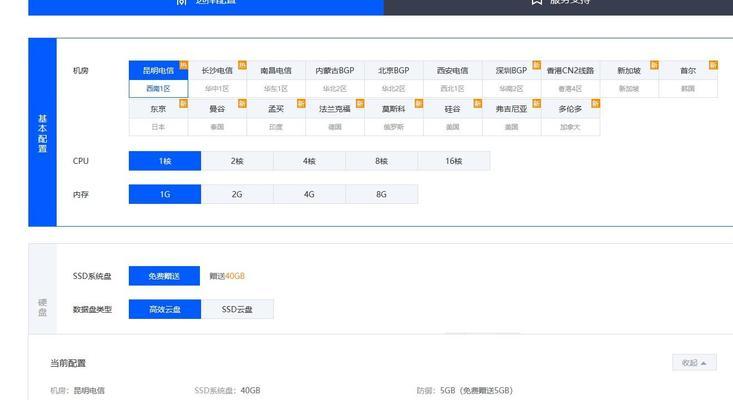Viewport: 733px width, 400px height.
Task: Pick 西安电信 西北1区 datacenter
Action: tap(453, 79)
